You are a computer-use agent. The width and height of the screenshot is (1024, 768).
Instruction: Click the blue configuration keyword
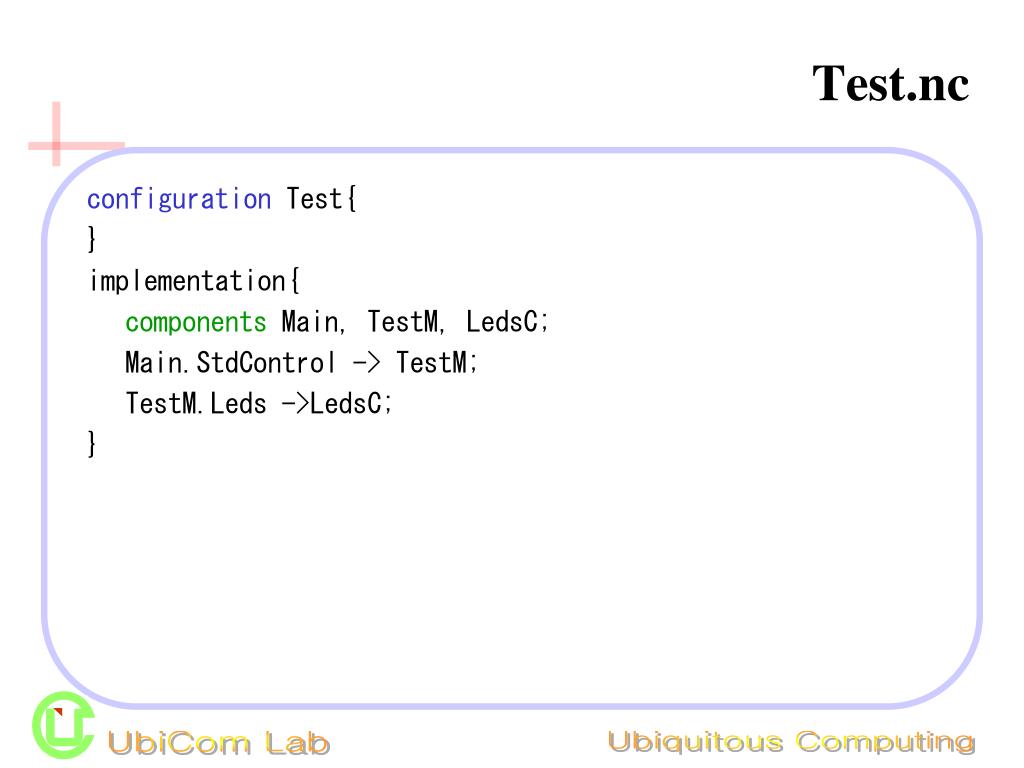[179, 199]
